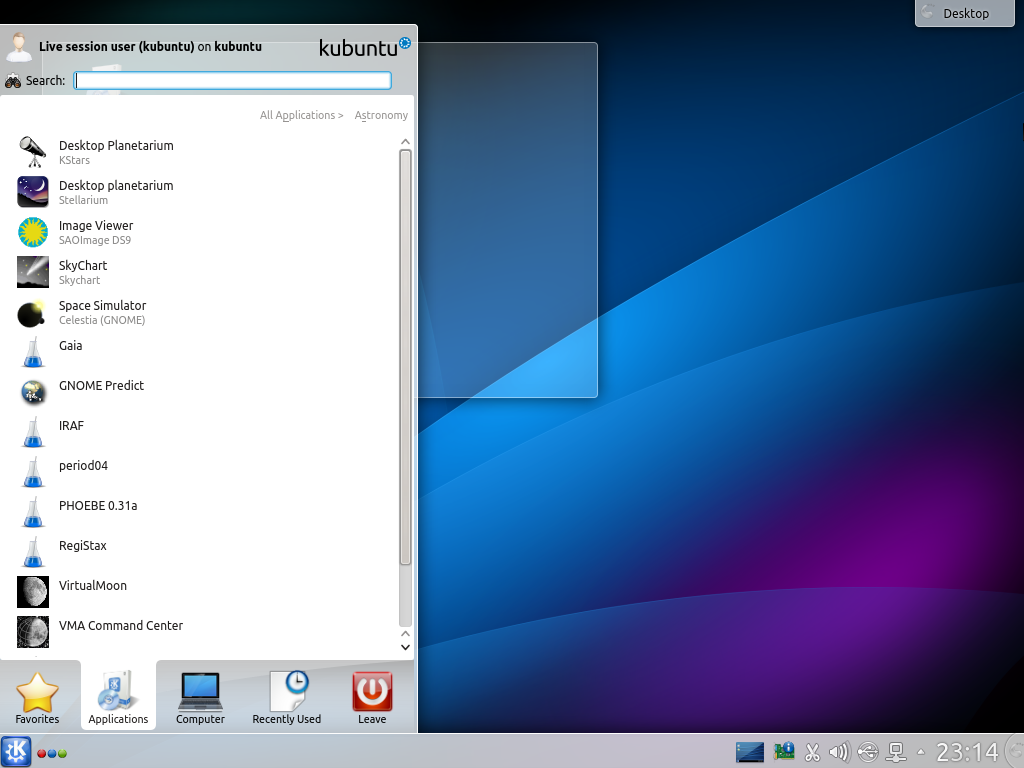Select the Applications tab

click(118, 696)
